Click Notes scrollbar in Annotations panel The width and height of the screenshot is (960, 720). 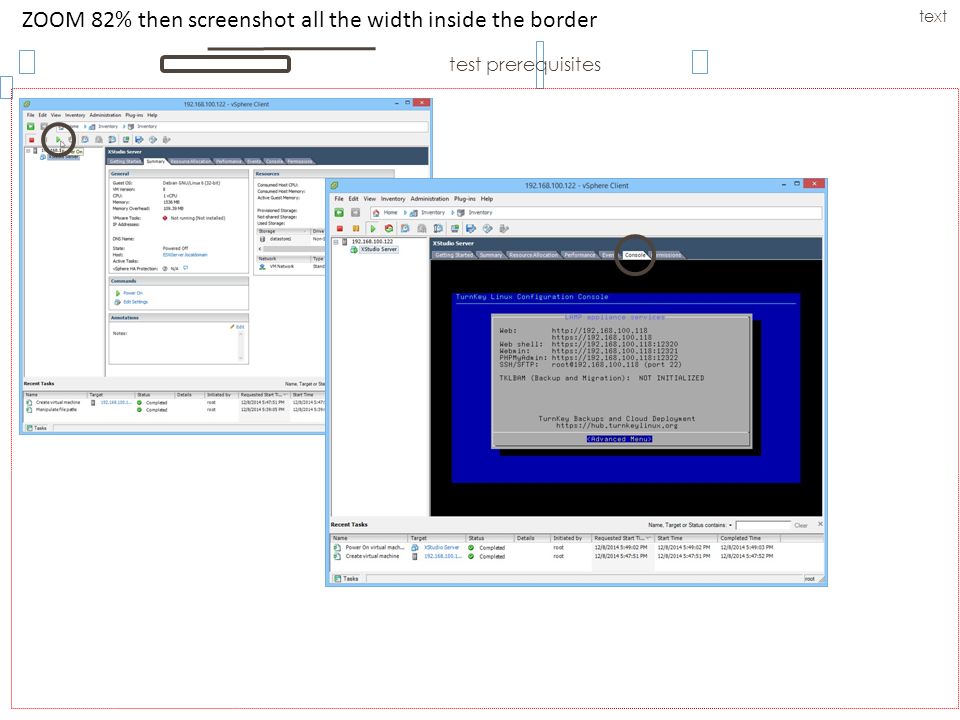(x=241, y=347)
